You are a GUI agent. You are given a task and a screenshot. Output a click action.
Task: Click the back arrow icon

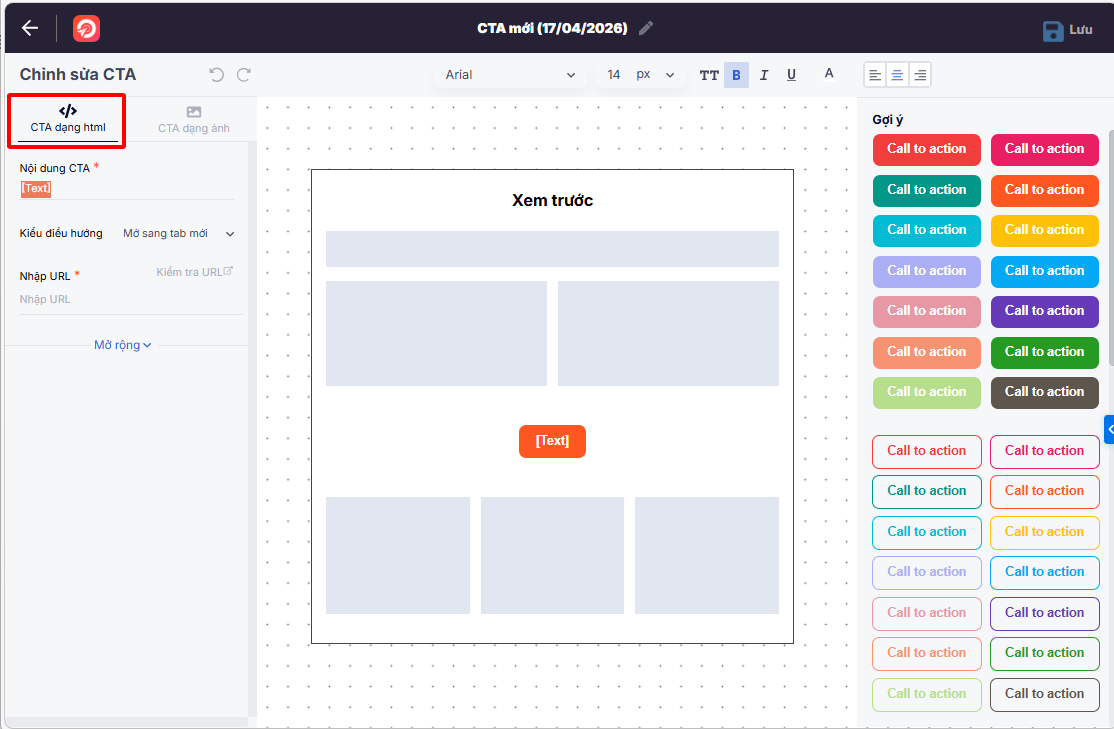[30, 28]
